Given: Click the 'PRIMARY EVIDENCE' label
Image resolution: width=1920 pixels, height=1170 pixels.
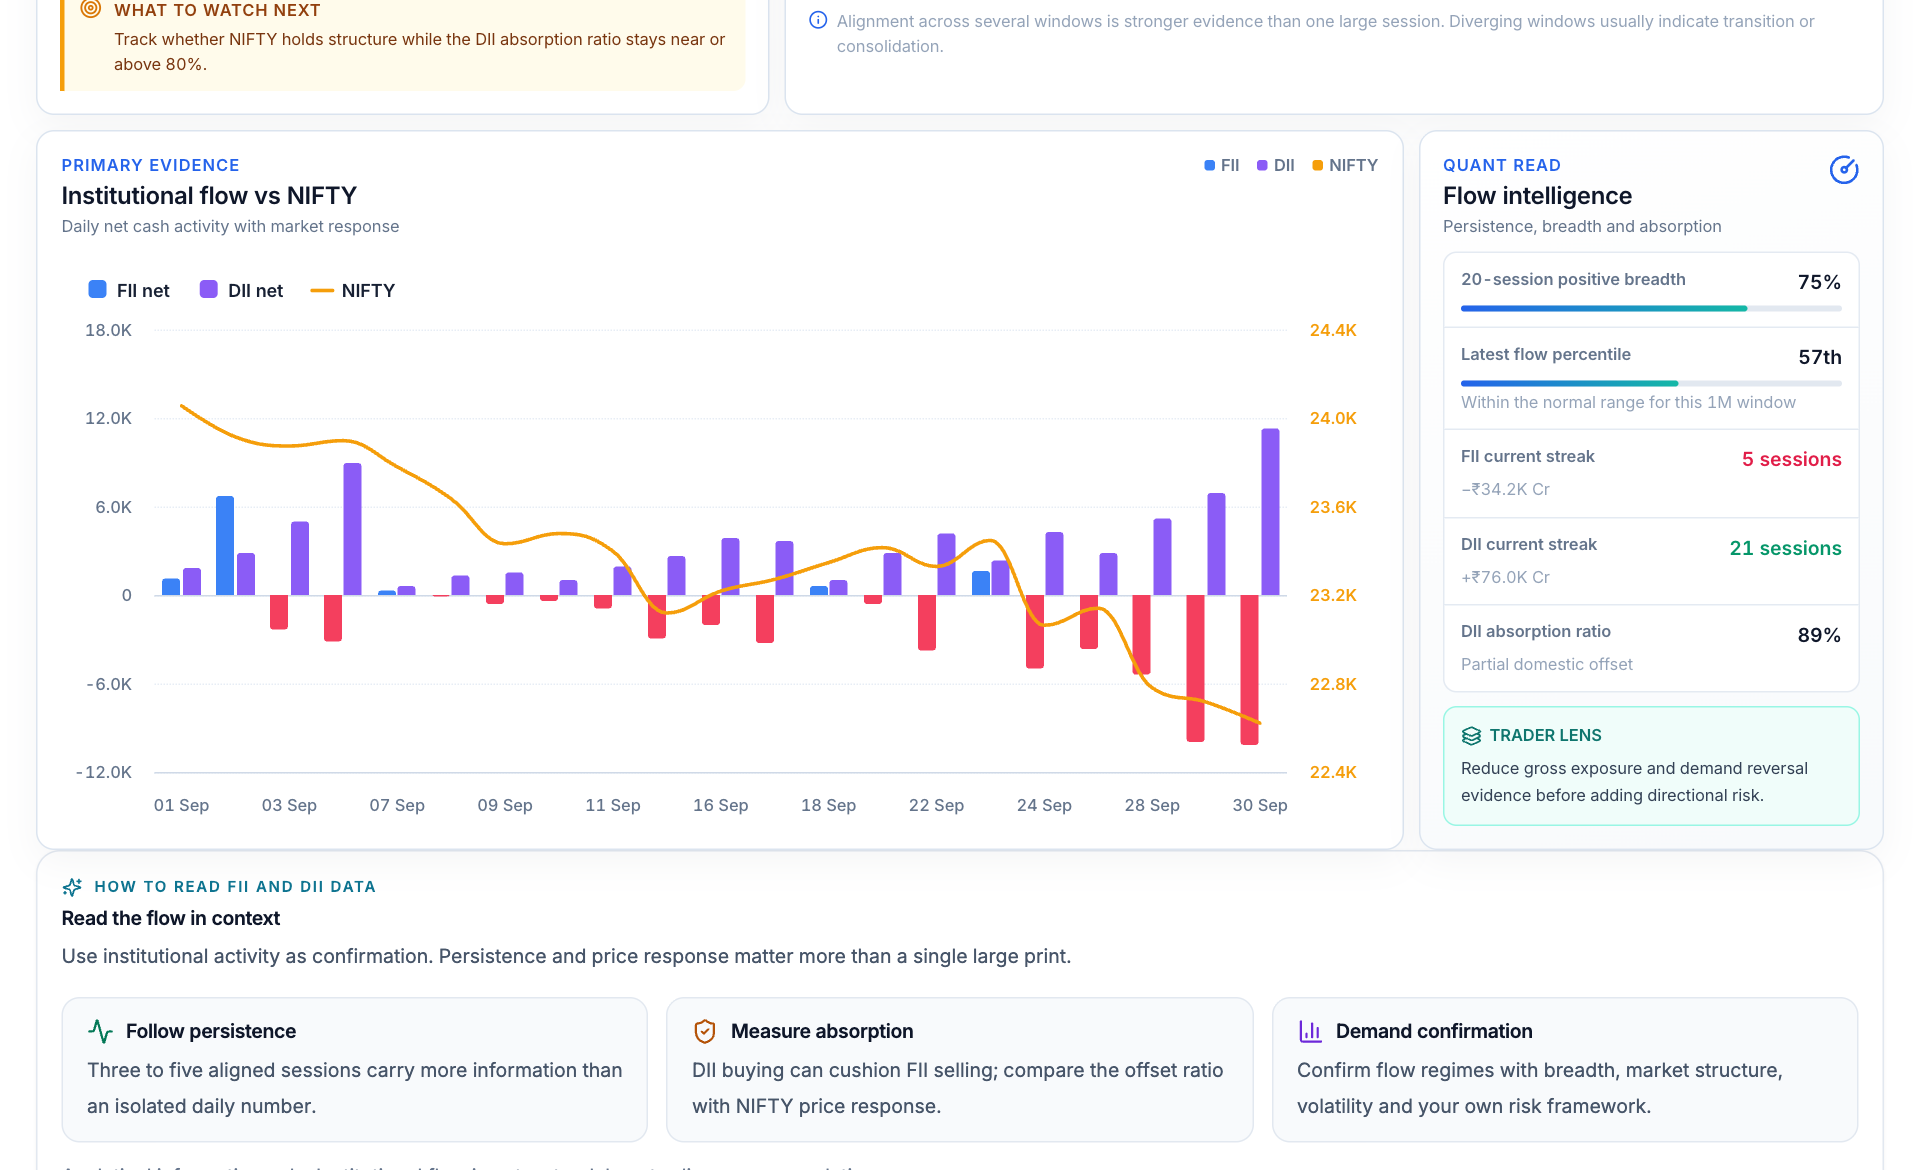Looking at the screenshot, I should [150, 165].
